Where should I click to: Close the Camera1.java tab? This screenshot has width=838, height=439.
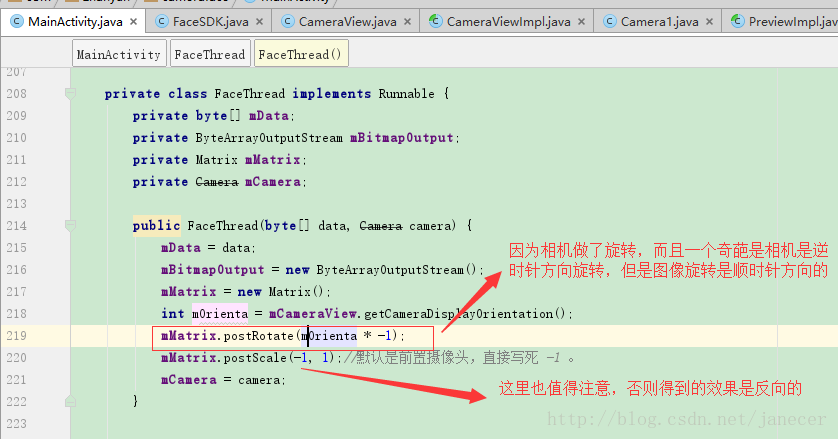[x=709, y=22]
